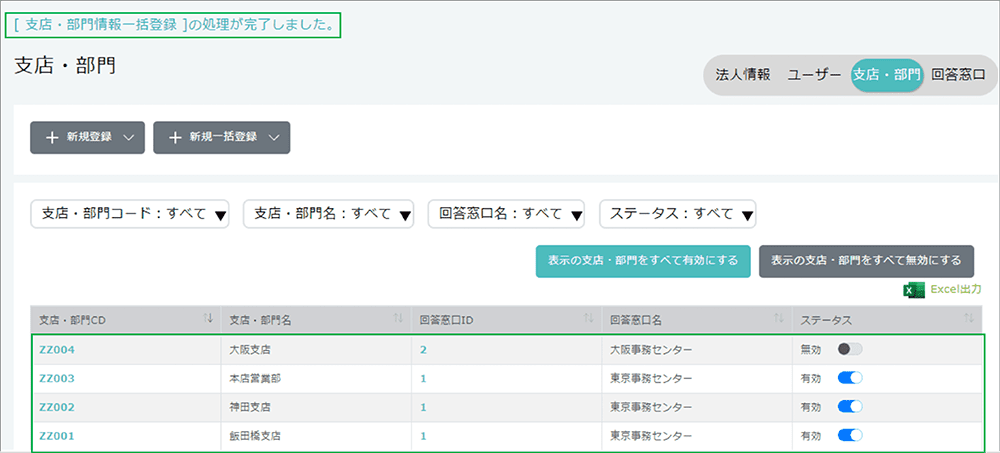Go to the ユーザー tab
The width and height of the screenshot is (1000, 453).
click(814, 75)
